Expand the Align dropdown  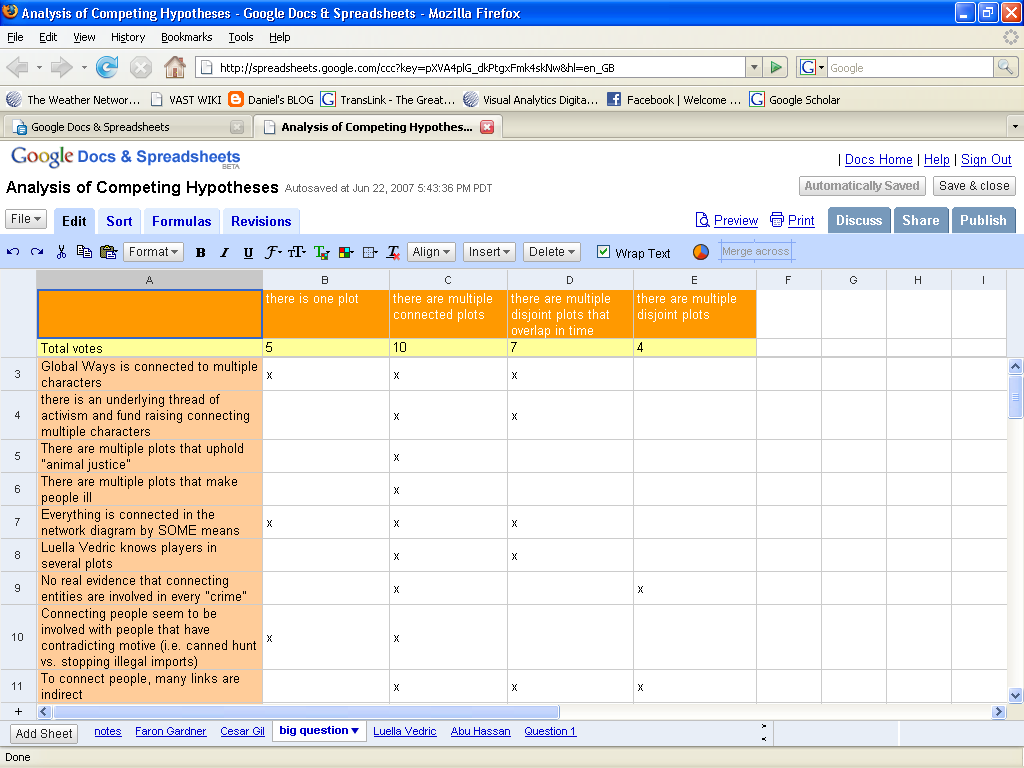click(432, 252)
